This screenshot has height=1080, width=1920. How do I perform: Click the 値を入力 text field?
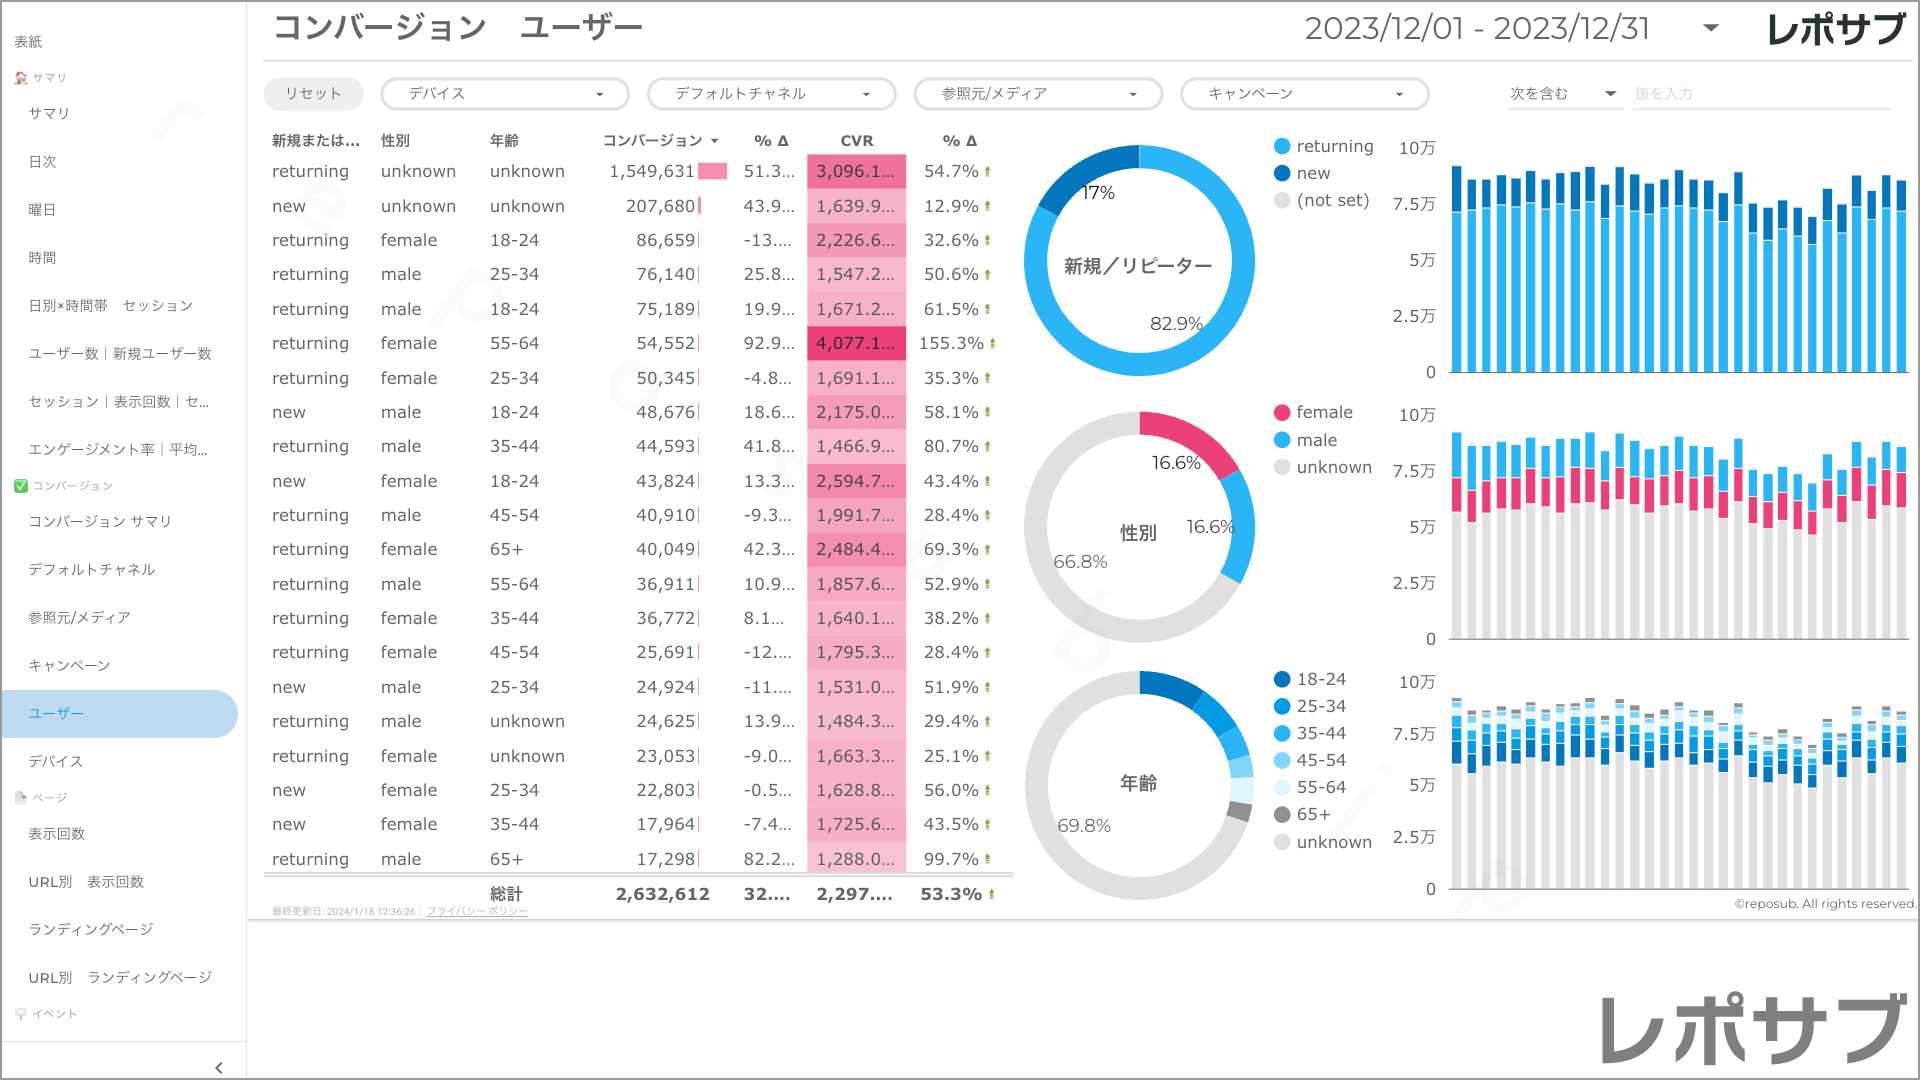pos(1760,94)
